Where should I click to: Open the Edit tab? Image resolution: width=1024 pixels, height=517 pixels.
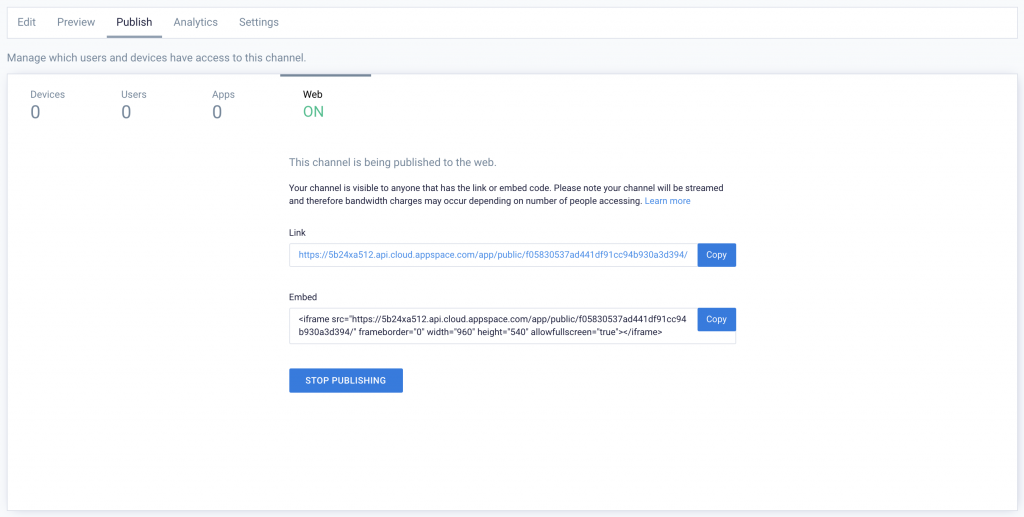26,22
